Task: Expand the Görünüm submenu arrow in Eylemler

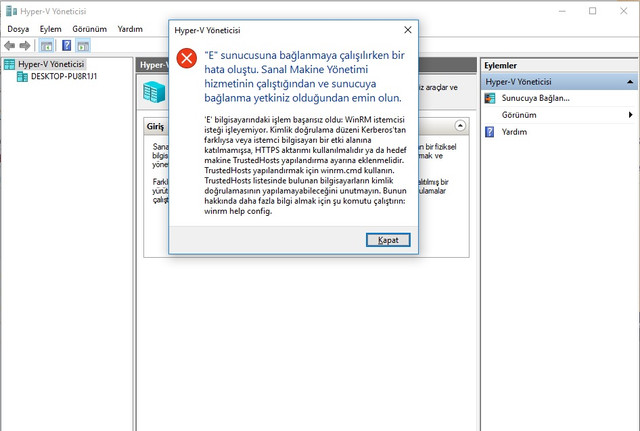Action: pos(631,115)
